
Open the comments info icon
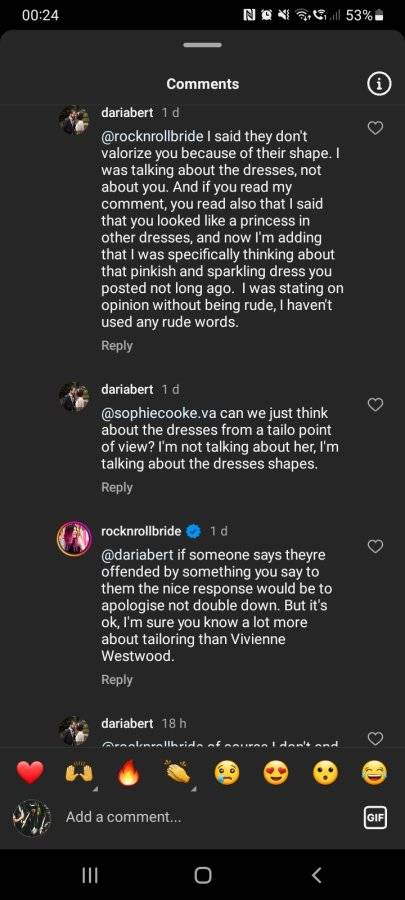pos(379,84)
